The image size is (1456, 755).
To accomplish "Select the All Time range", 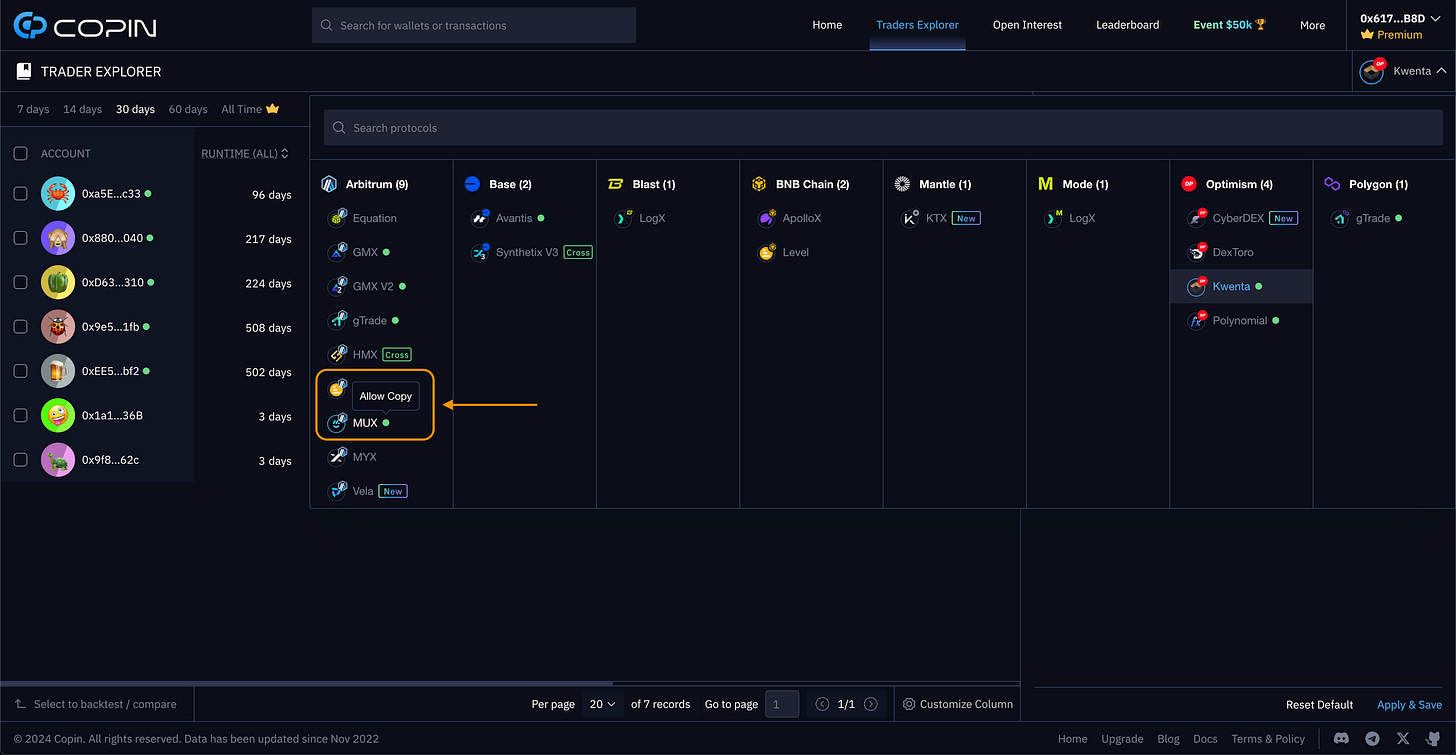I will [x=250, y=109].
